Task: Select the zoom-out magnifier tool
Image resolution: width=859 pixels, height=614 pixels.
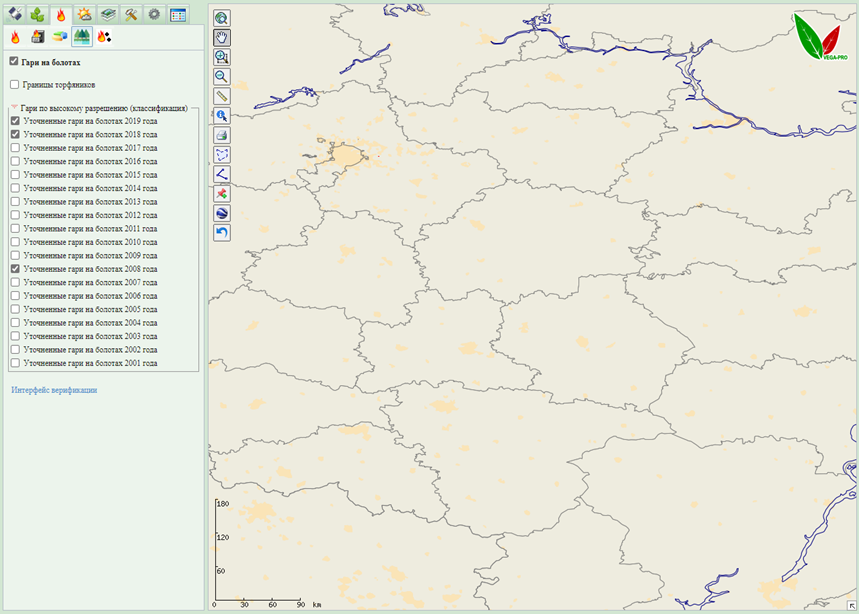Action: [x=222, y=77]
